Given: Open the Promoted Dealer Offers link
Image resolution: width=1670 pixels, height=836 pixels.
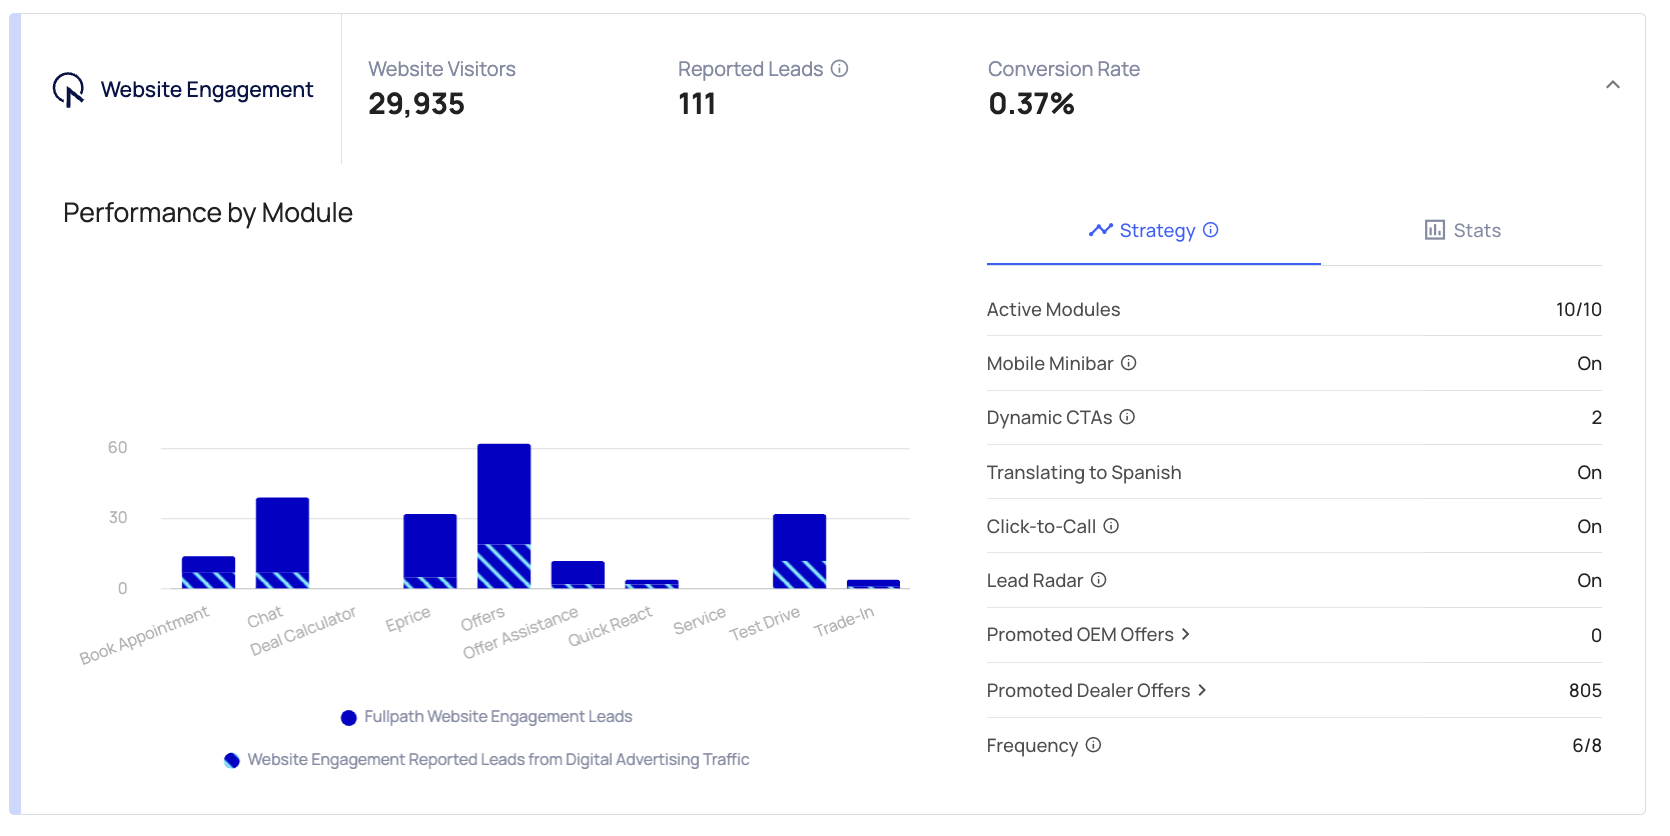Looking at the screenshot, I should point(1088,691).
